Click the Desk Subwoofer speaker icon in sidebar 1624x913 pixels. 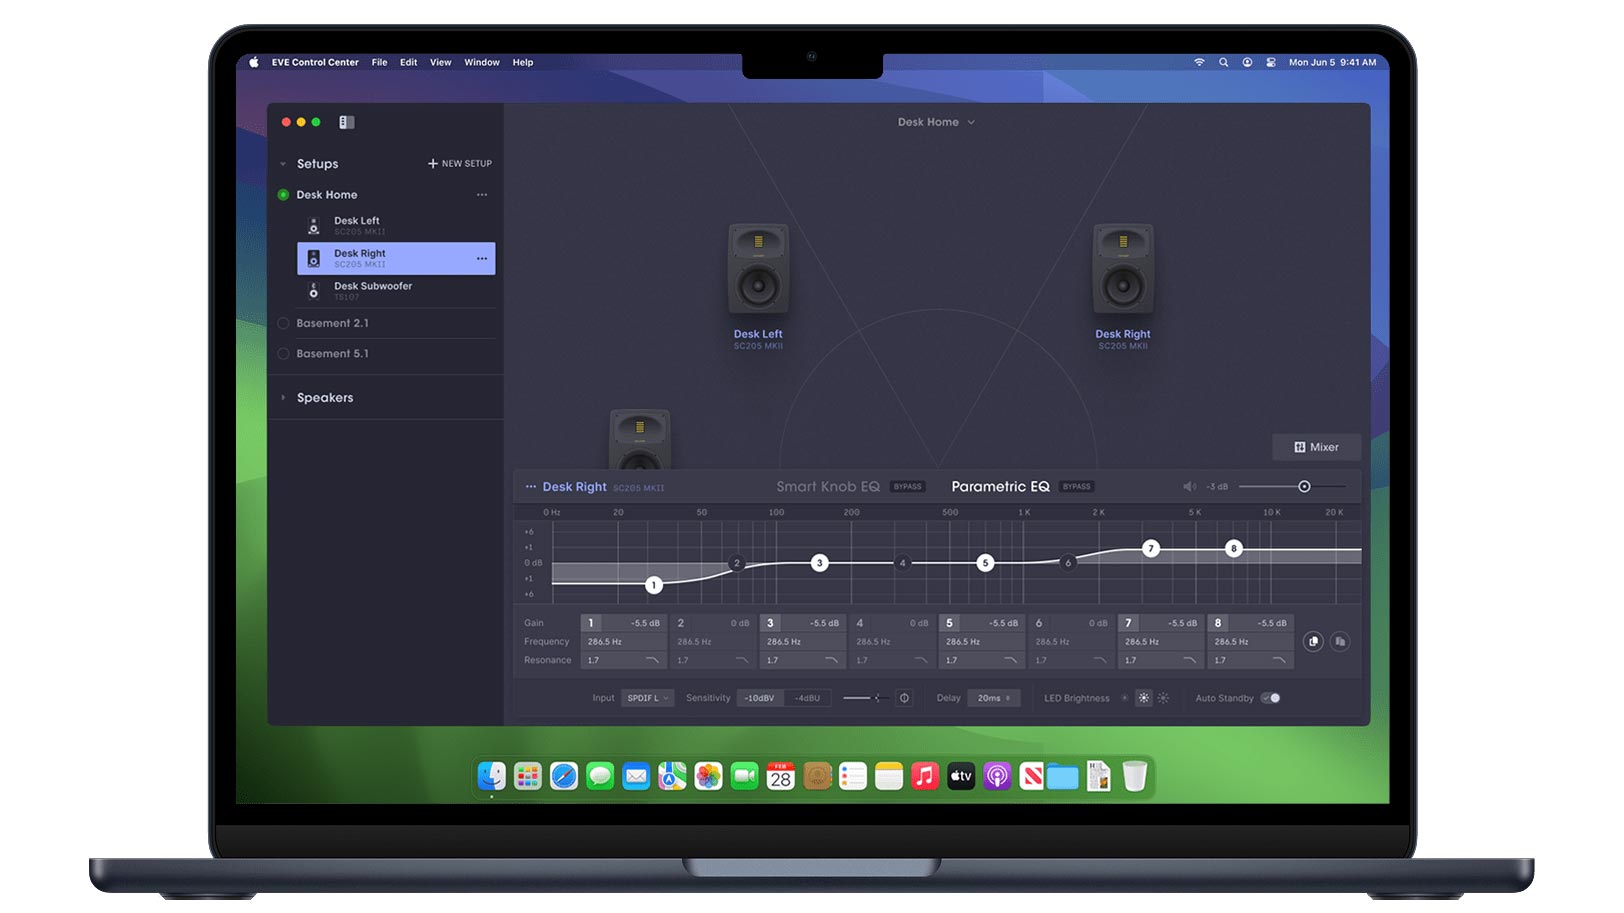coord(314,291)
